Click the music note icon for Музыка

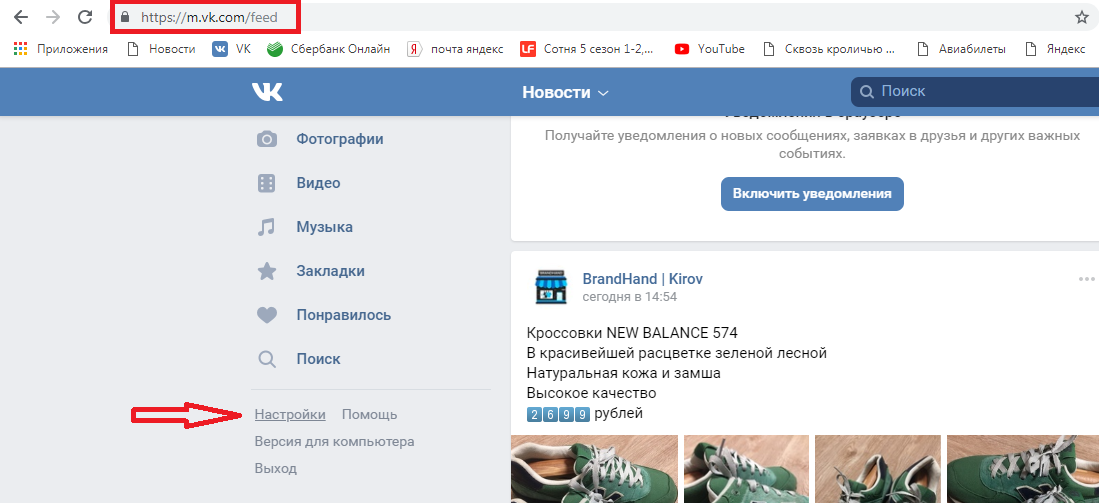click(266, 227)
